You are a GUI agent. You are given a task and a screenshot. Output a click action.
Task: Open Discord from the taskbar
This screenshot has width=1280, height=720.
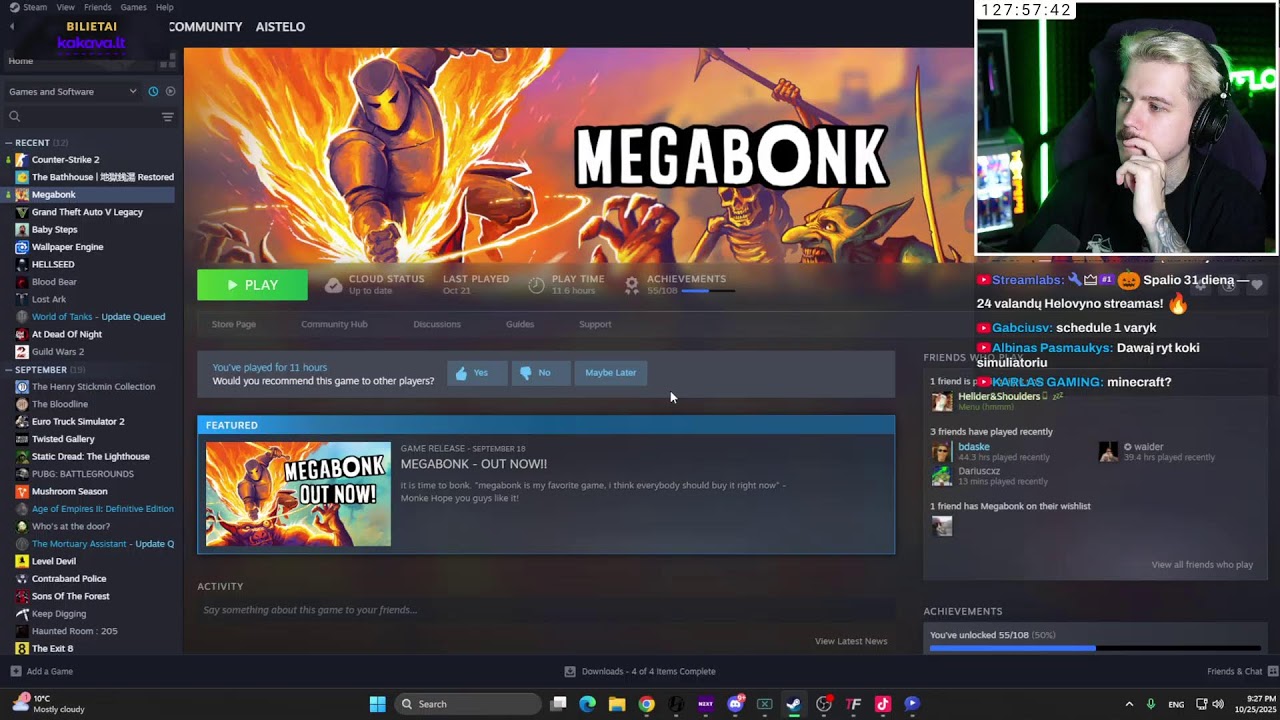point(736,704)
